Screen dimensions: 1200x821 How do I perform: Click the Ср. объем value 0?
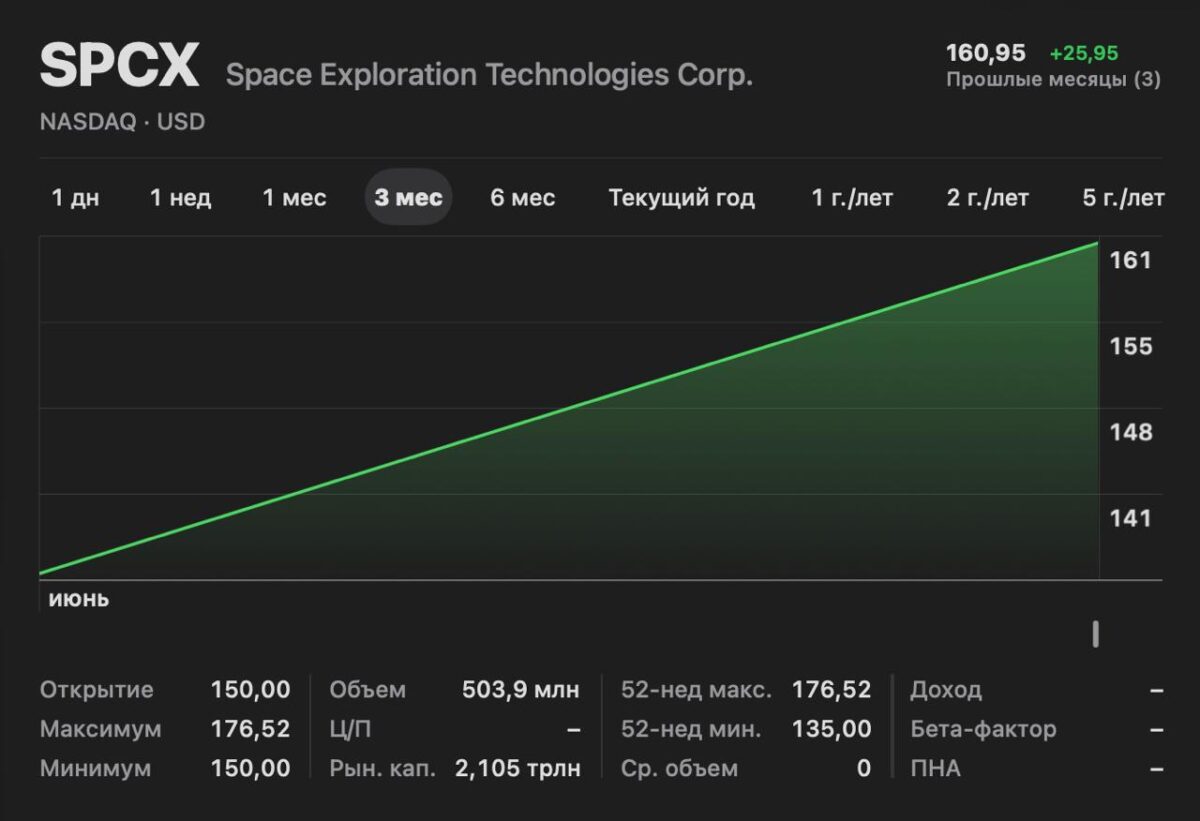863,768
